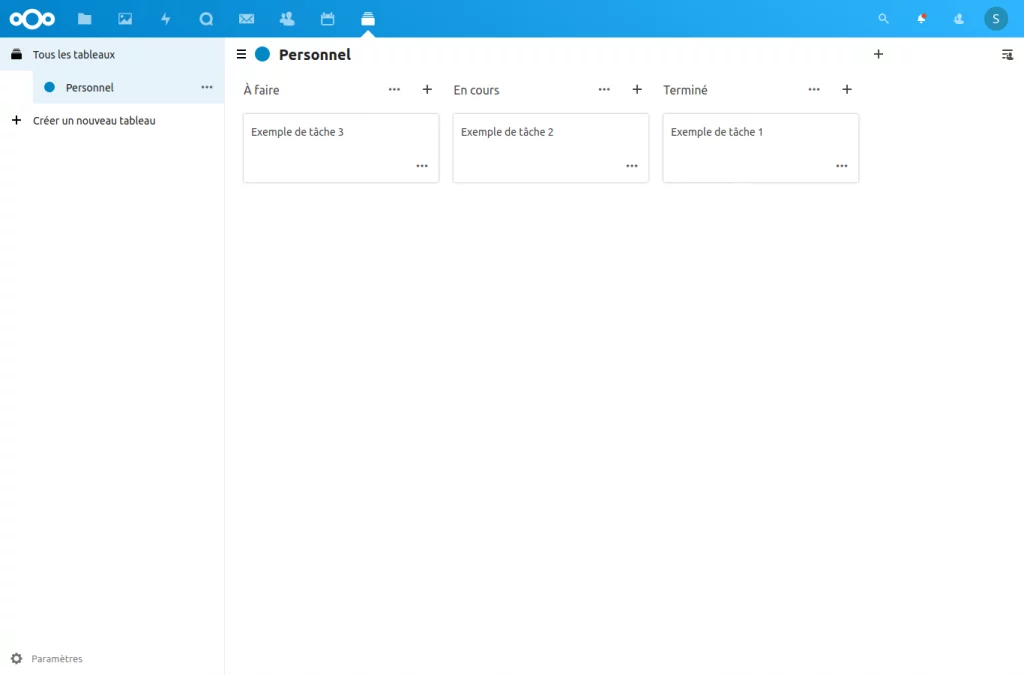1024x675 pixels.
Task: Add a card to À faire list
Action: pos(427,89)
